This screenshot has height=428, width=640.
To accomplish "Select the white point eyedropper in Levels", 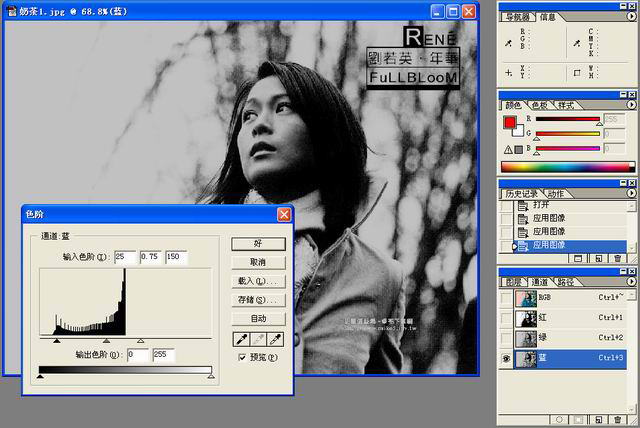I will pos(278,339).
